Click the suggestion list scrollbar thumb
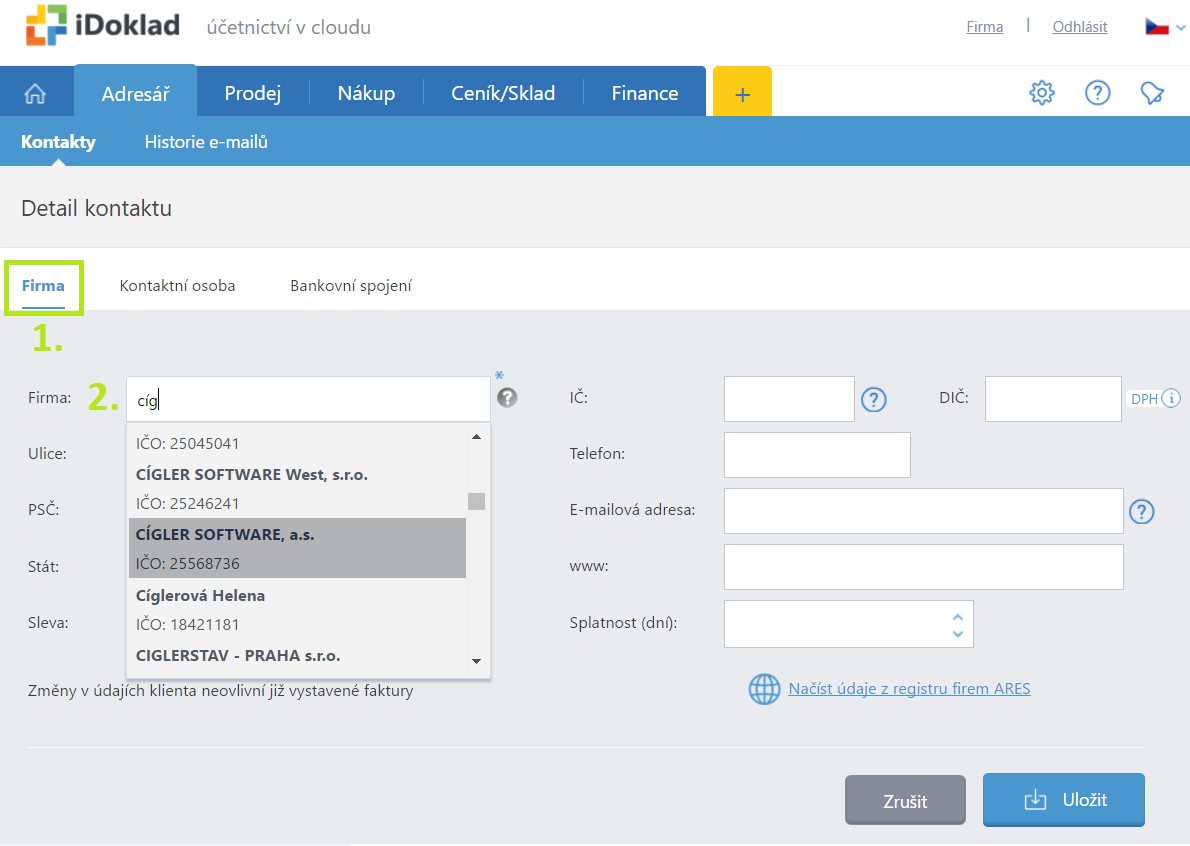Viewport: 1190px width, 846px height. [x=477, y=502]
